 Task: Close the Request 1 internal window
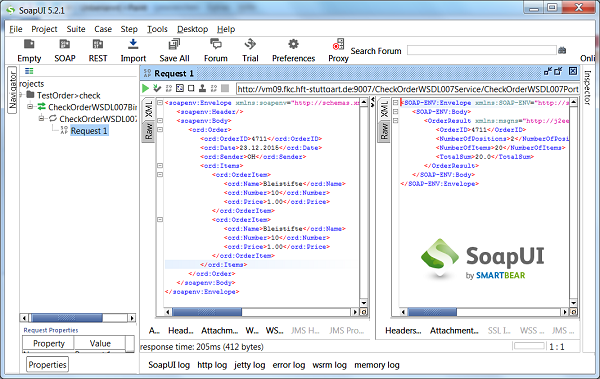[573, 71]
